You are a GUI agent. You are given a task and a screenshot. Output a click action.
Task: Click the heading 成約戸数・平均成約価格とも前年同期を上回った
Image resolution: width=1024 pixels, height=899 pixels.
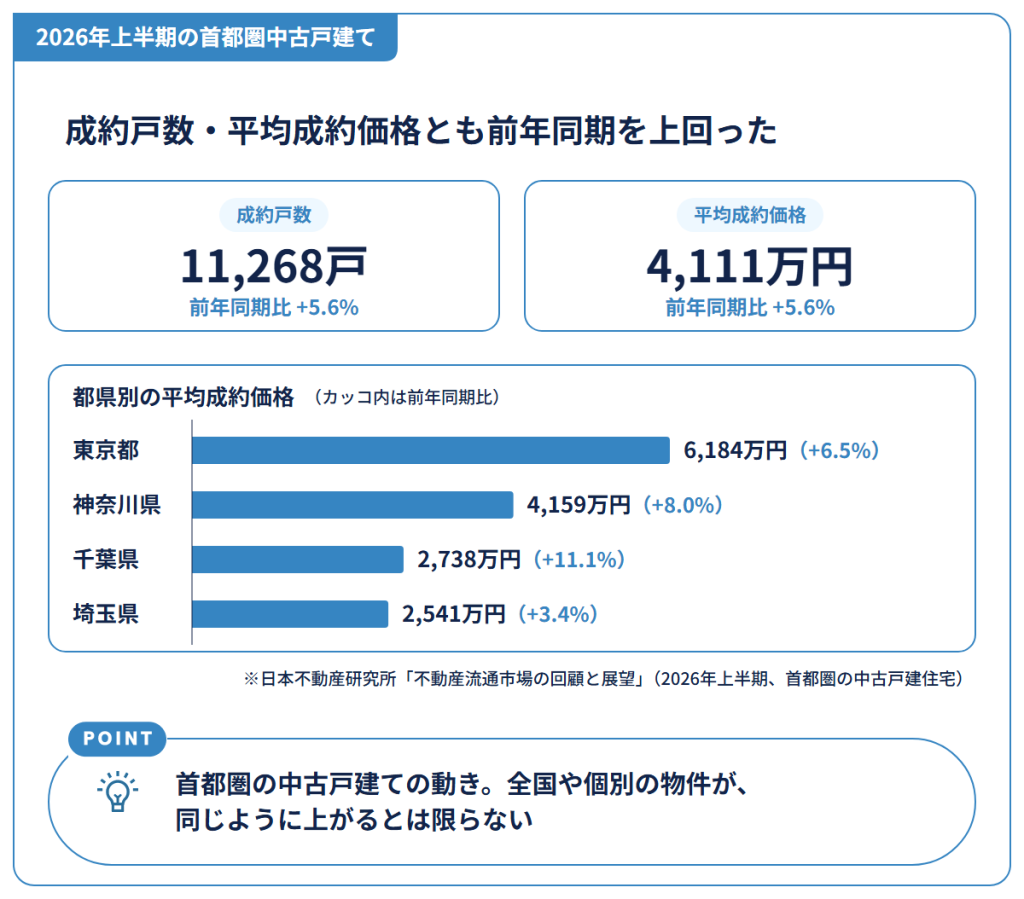[x=421, y=131]
